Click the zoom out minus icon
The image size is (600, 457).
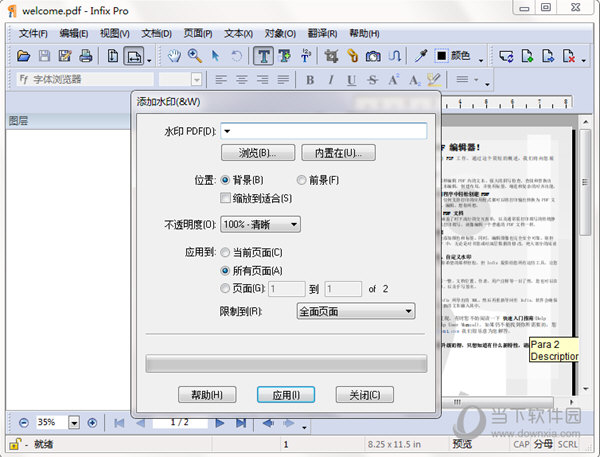click(x=24, y=423)
